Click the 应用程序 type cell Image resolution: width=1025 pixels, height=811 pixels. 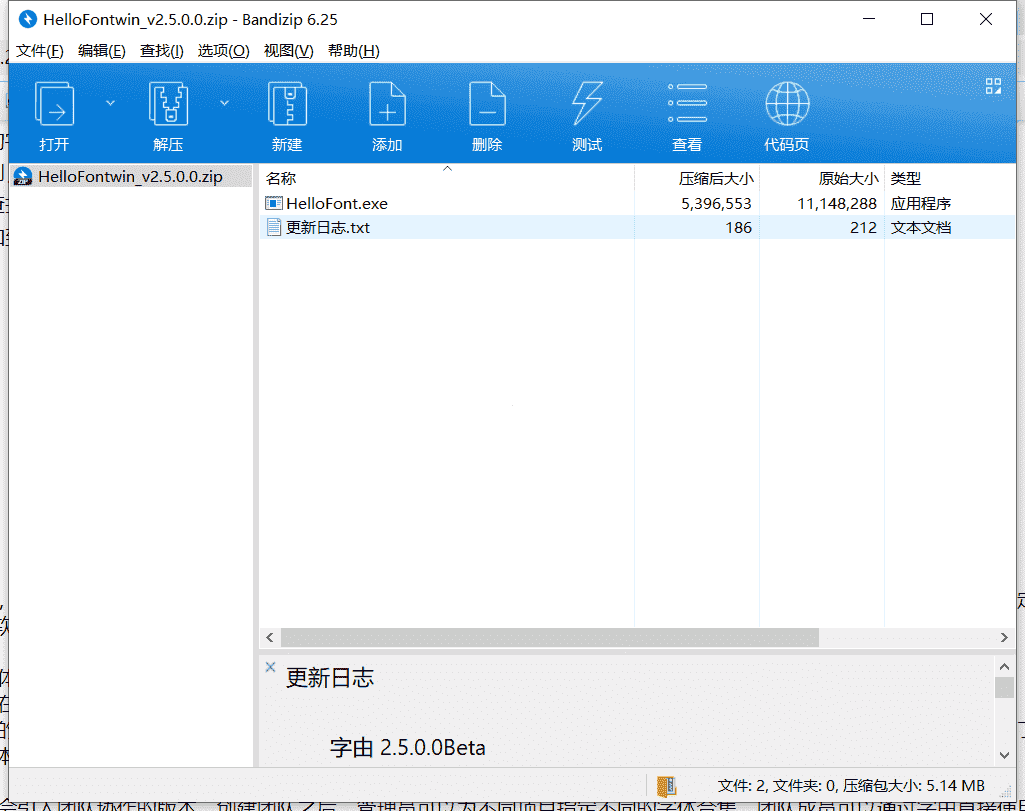pos(920,204)
